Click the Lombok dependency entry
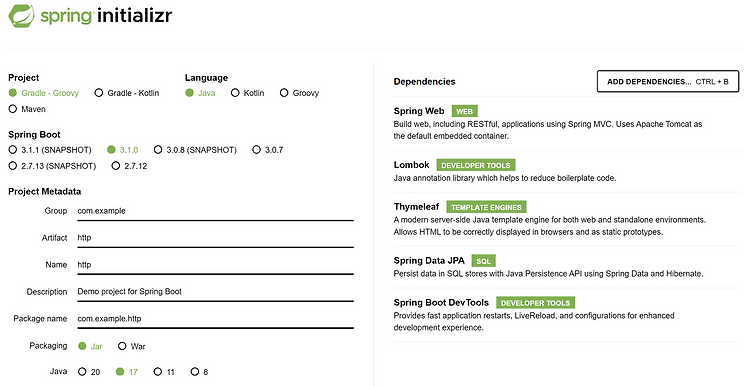Viewport: 750px width, 386px height. (x=566, y=171)
